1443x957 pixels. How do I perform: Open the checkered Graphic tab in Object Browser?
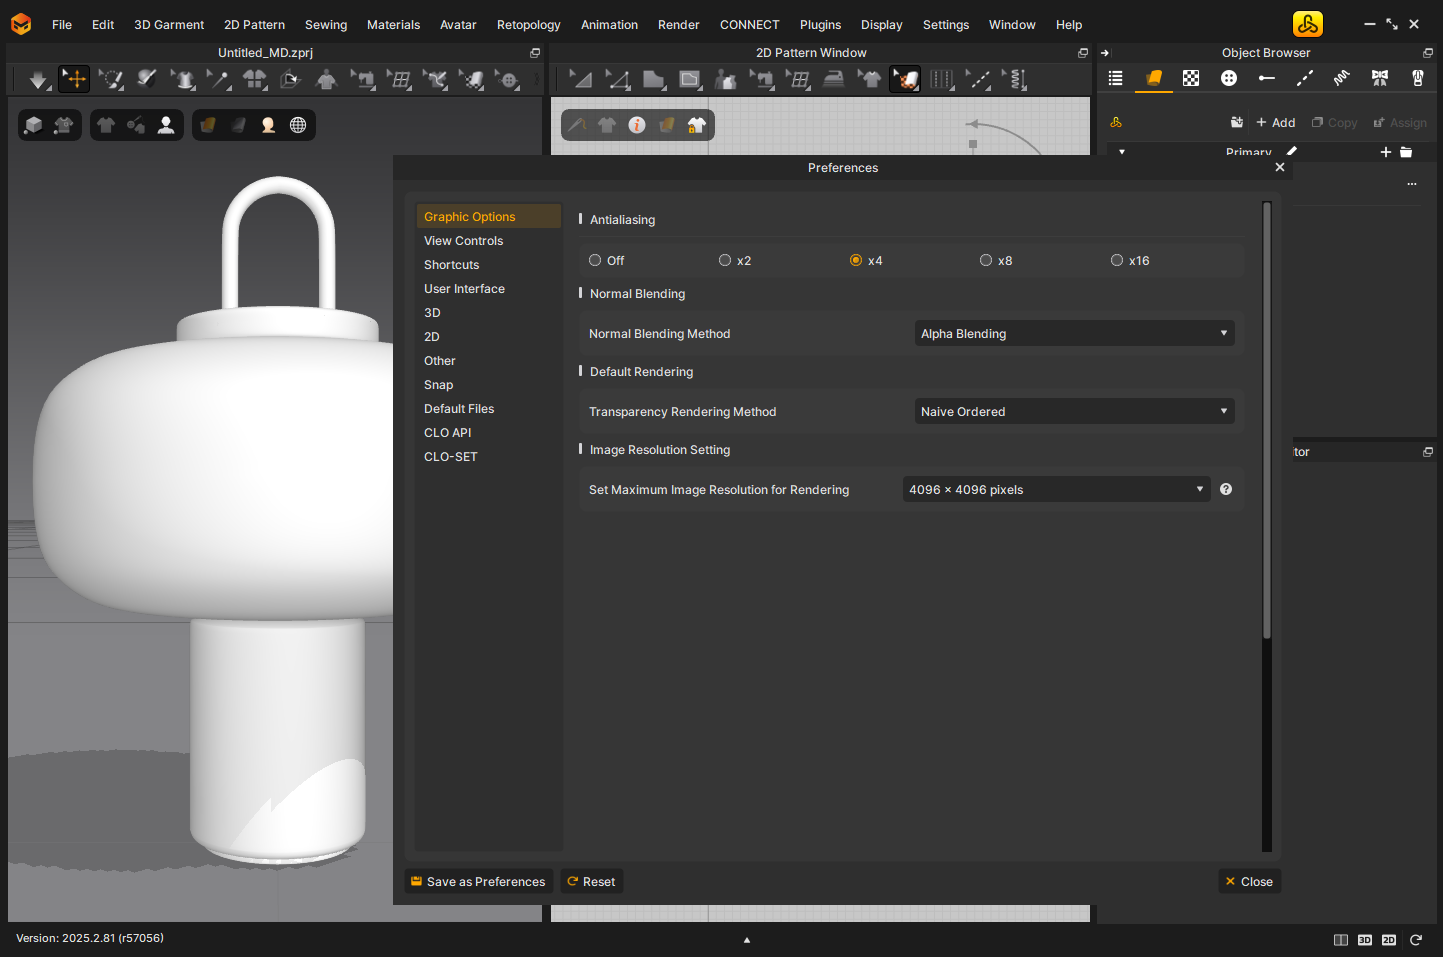(x=1191, y=78)
